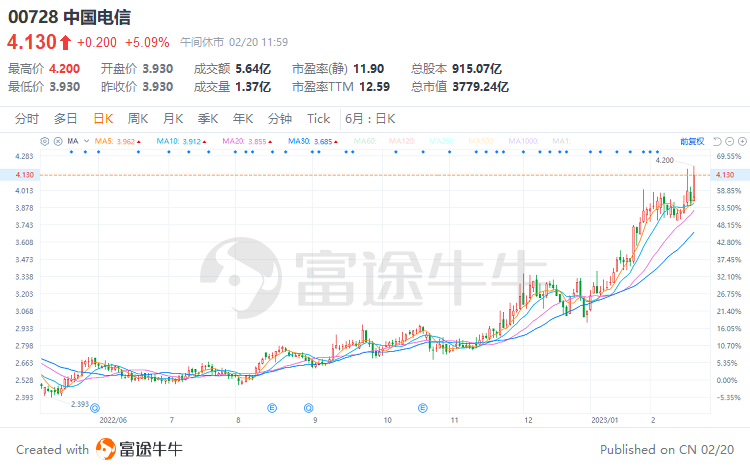Click the Futu logo icon beside 富途牛牛 footer text
750x470 pixels.
click(x=106, y=449)
